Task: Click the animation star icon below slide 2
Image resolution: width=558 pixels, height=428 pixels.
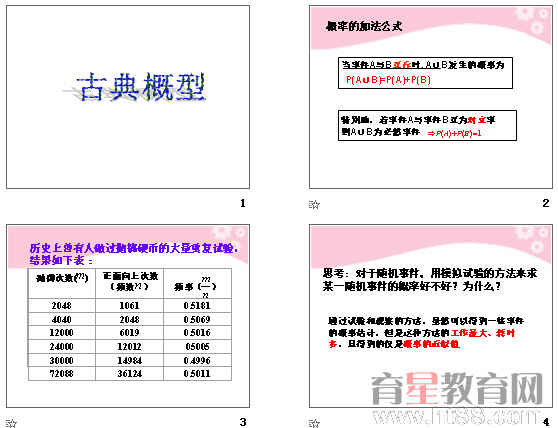Action: (x=314, y=205)
